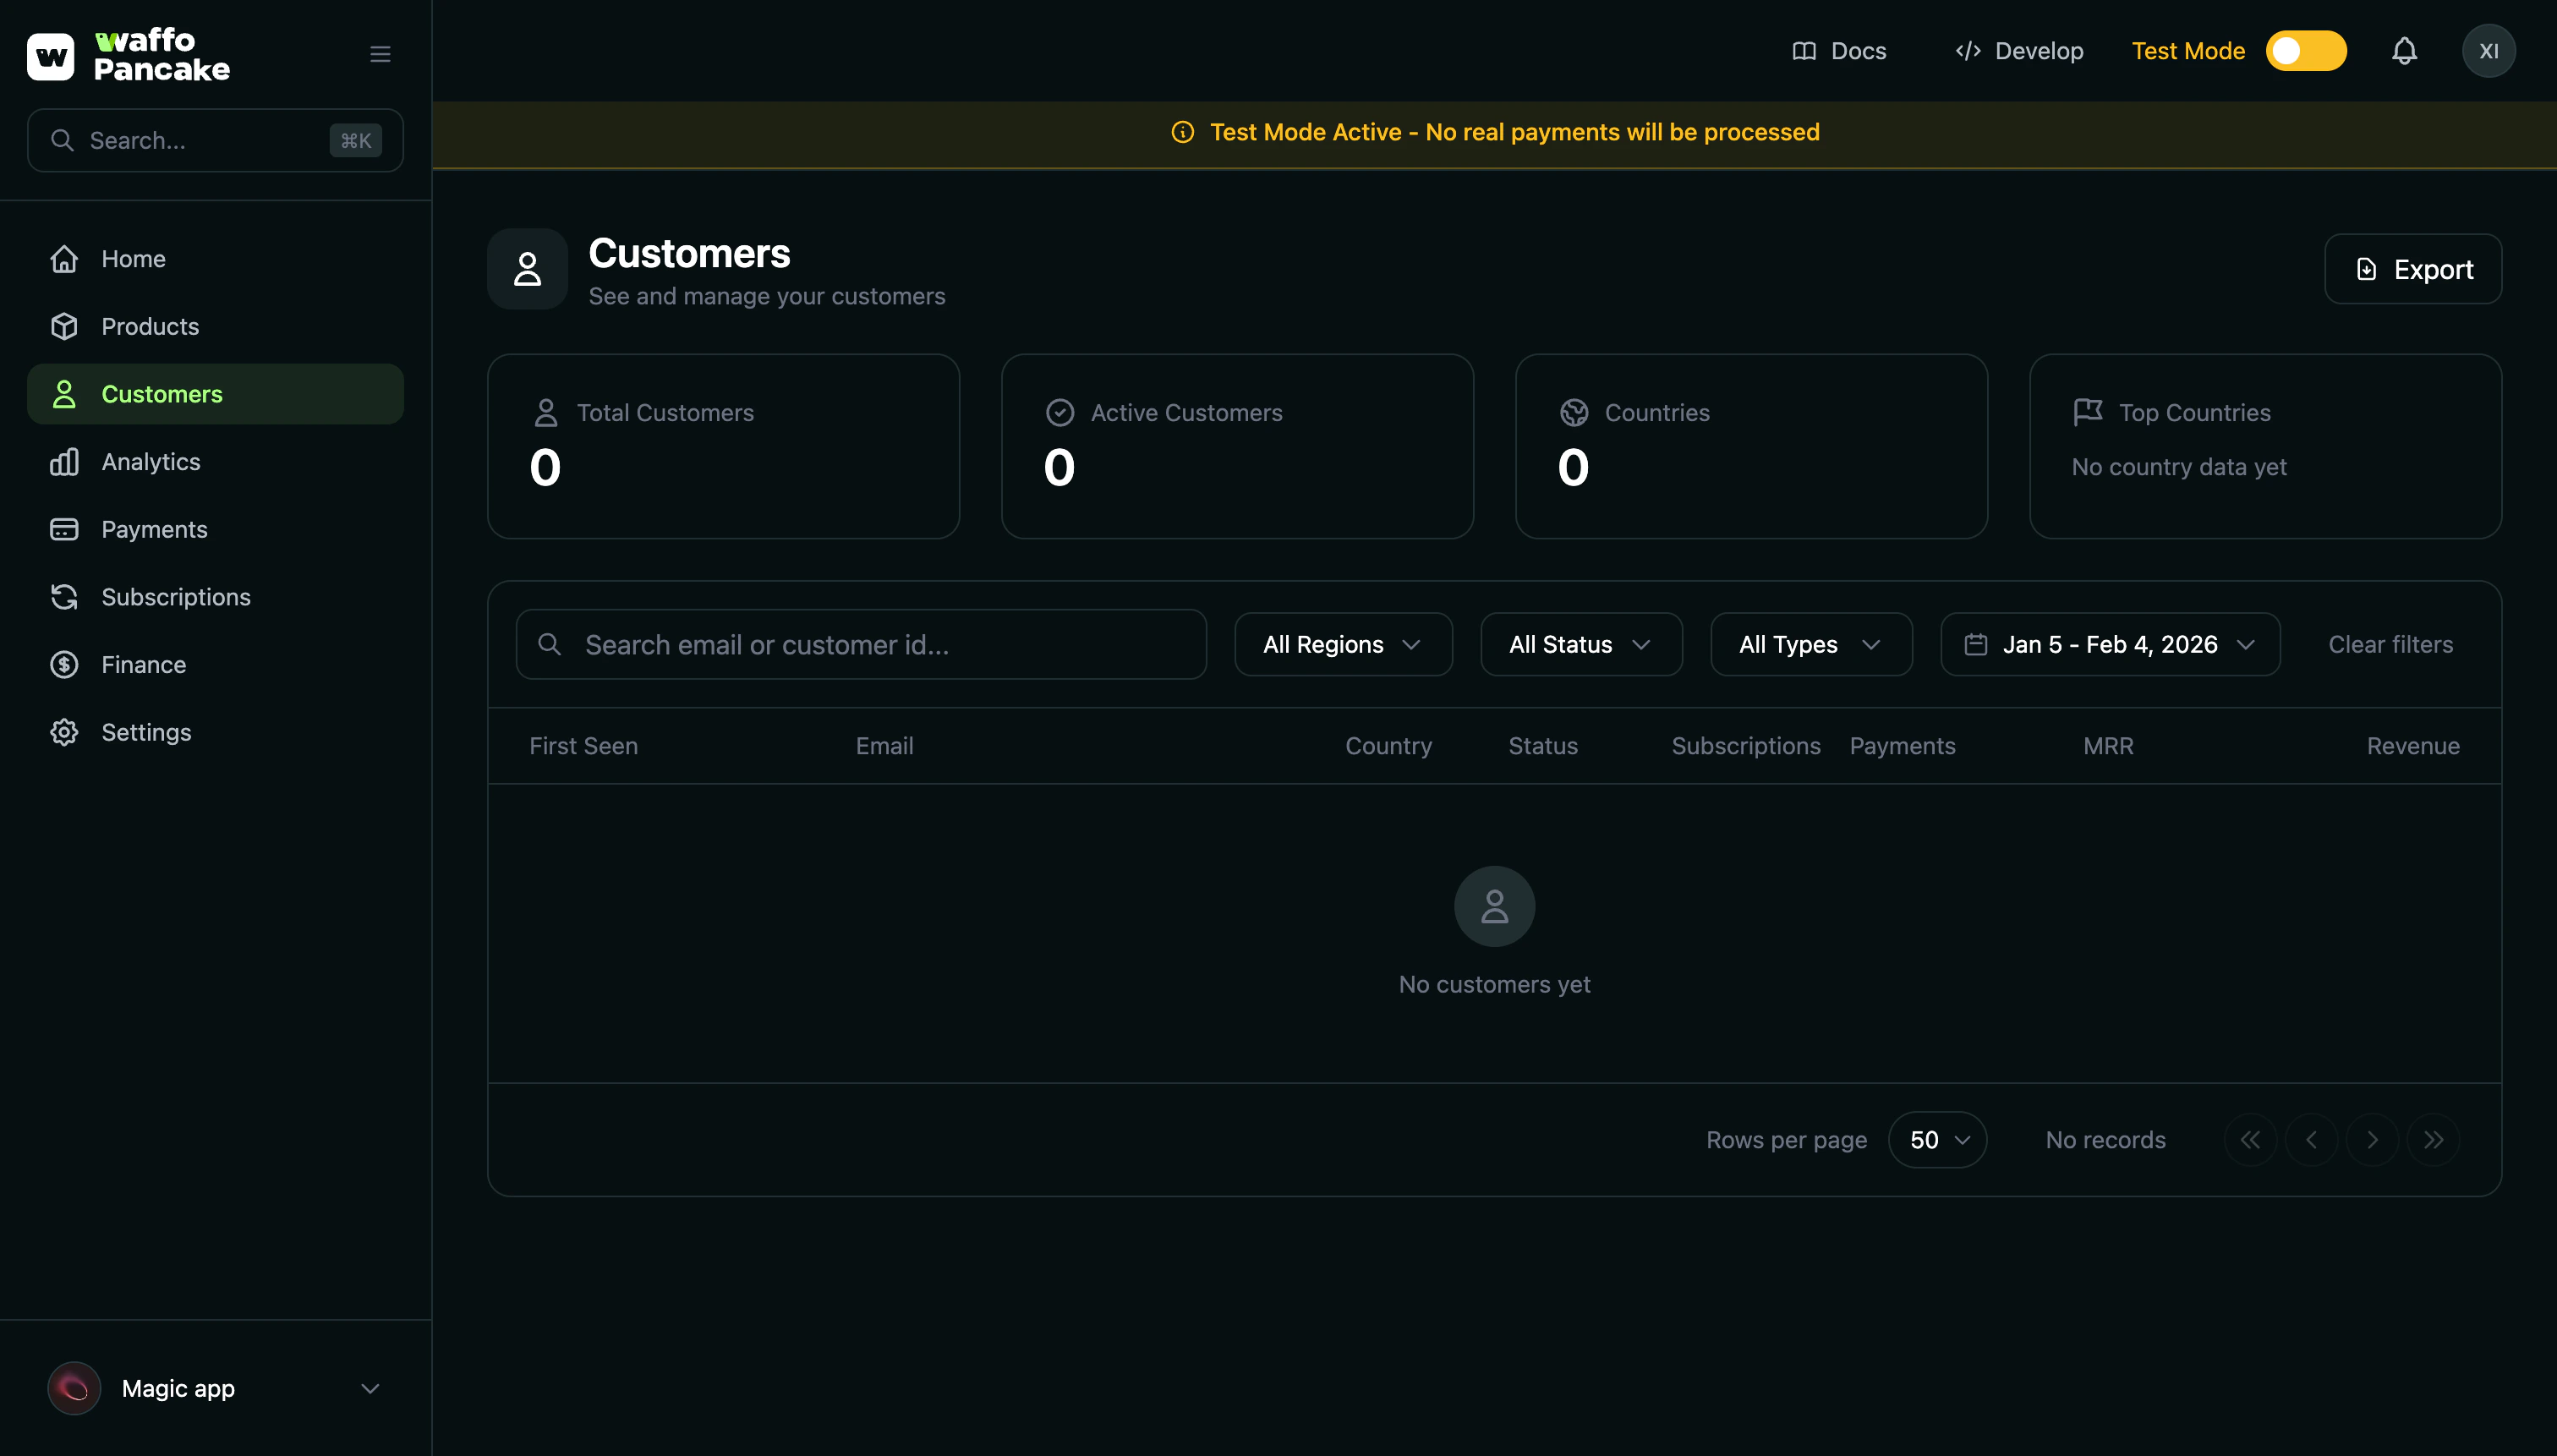Change rows per page from the 50 dropdown
Screen dimensions: 2557x1456
[1936, 1139]
